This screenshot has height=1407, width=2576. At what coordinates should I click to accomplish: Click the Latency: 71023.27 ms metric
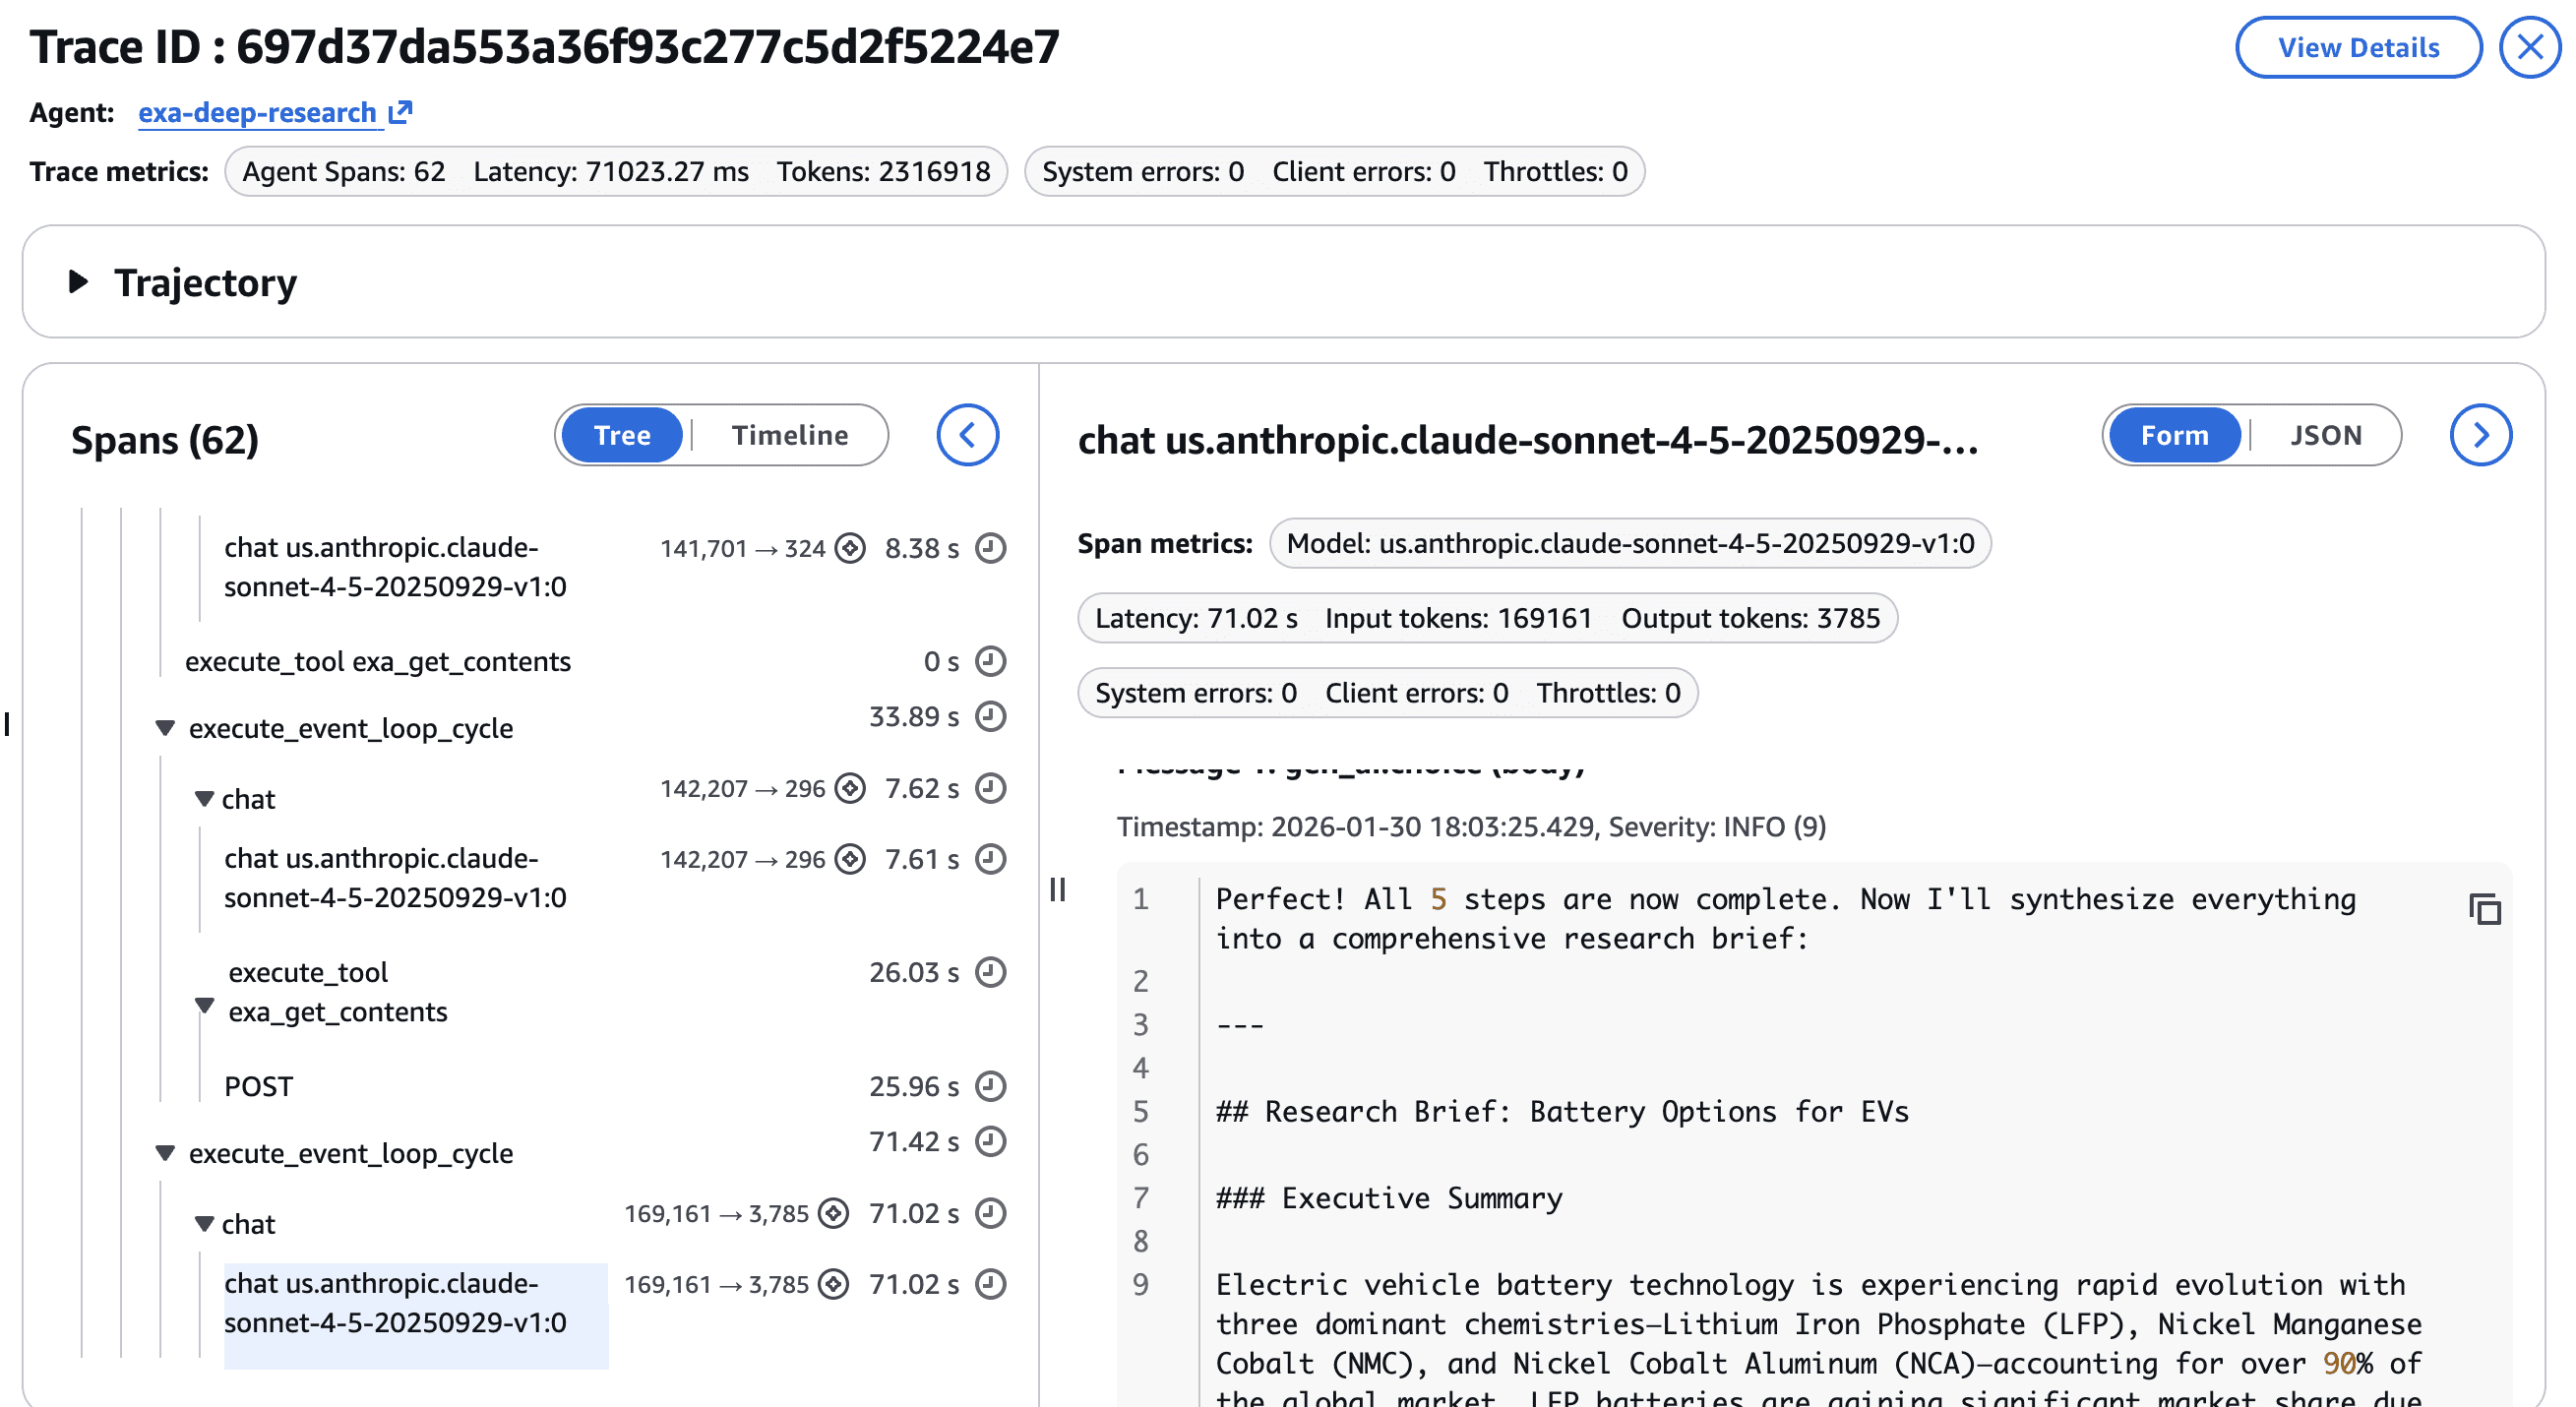click(x=611, y=171)
